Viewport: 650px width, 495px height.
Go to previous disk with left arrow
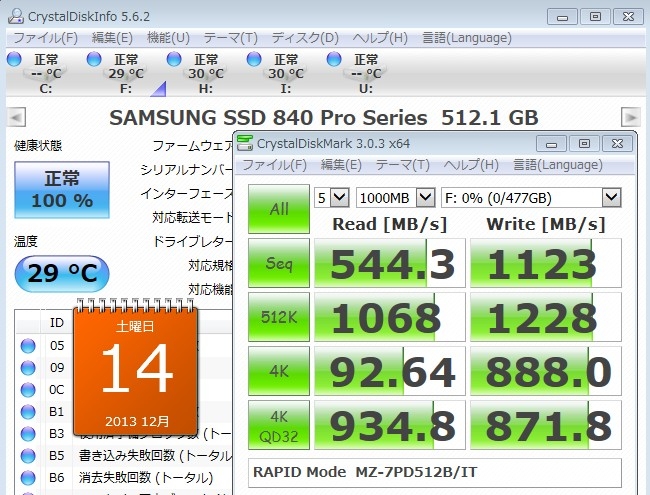(17, 117)
